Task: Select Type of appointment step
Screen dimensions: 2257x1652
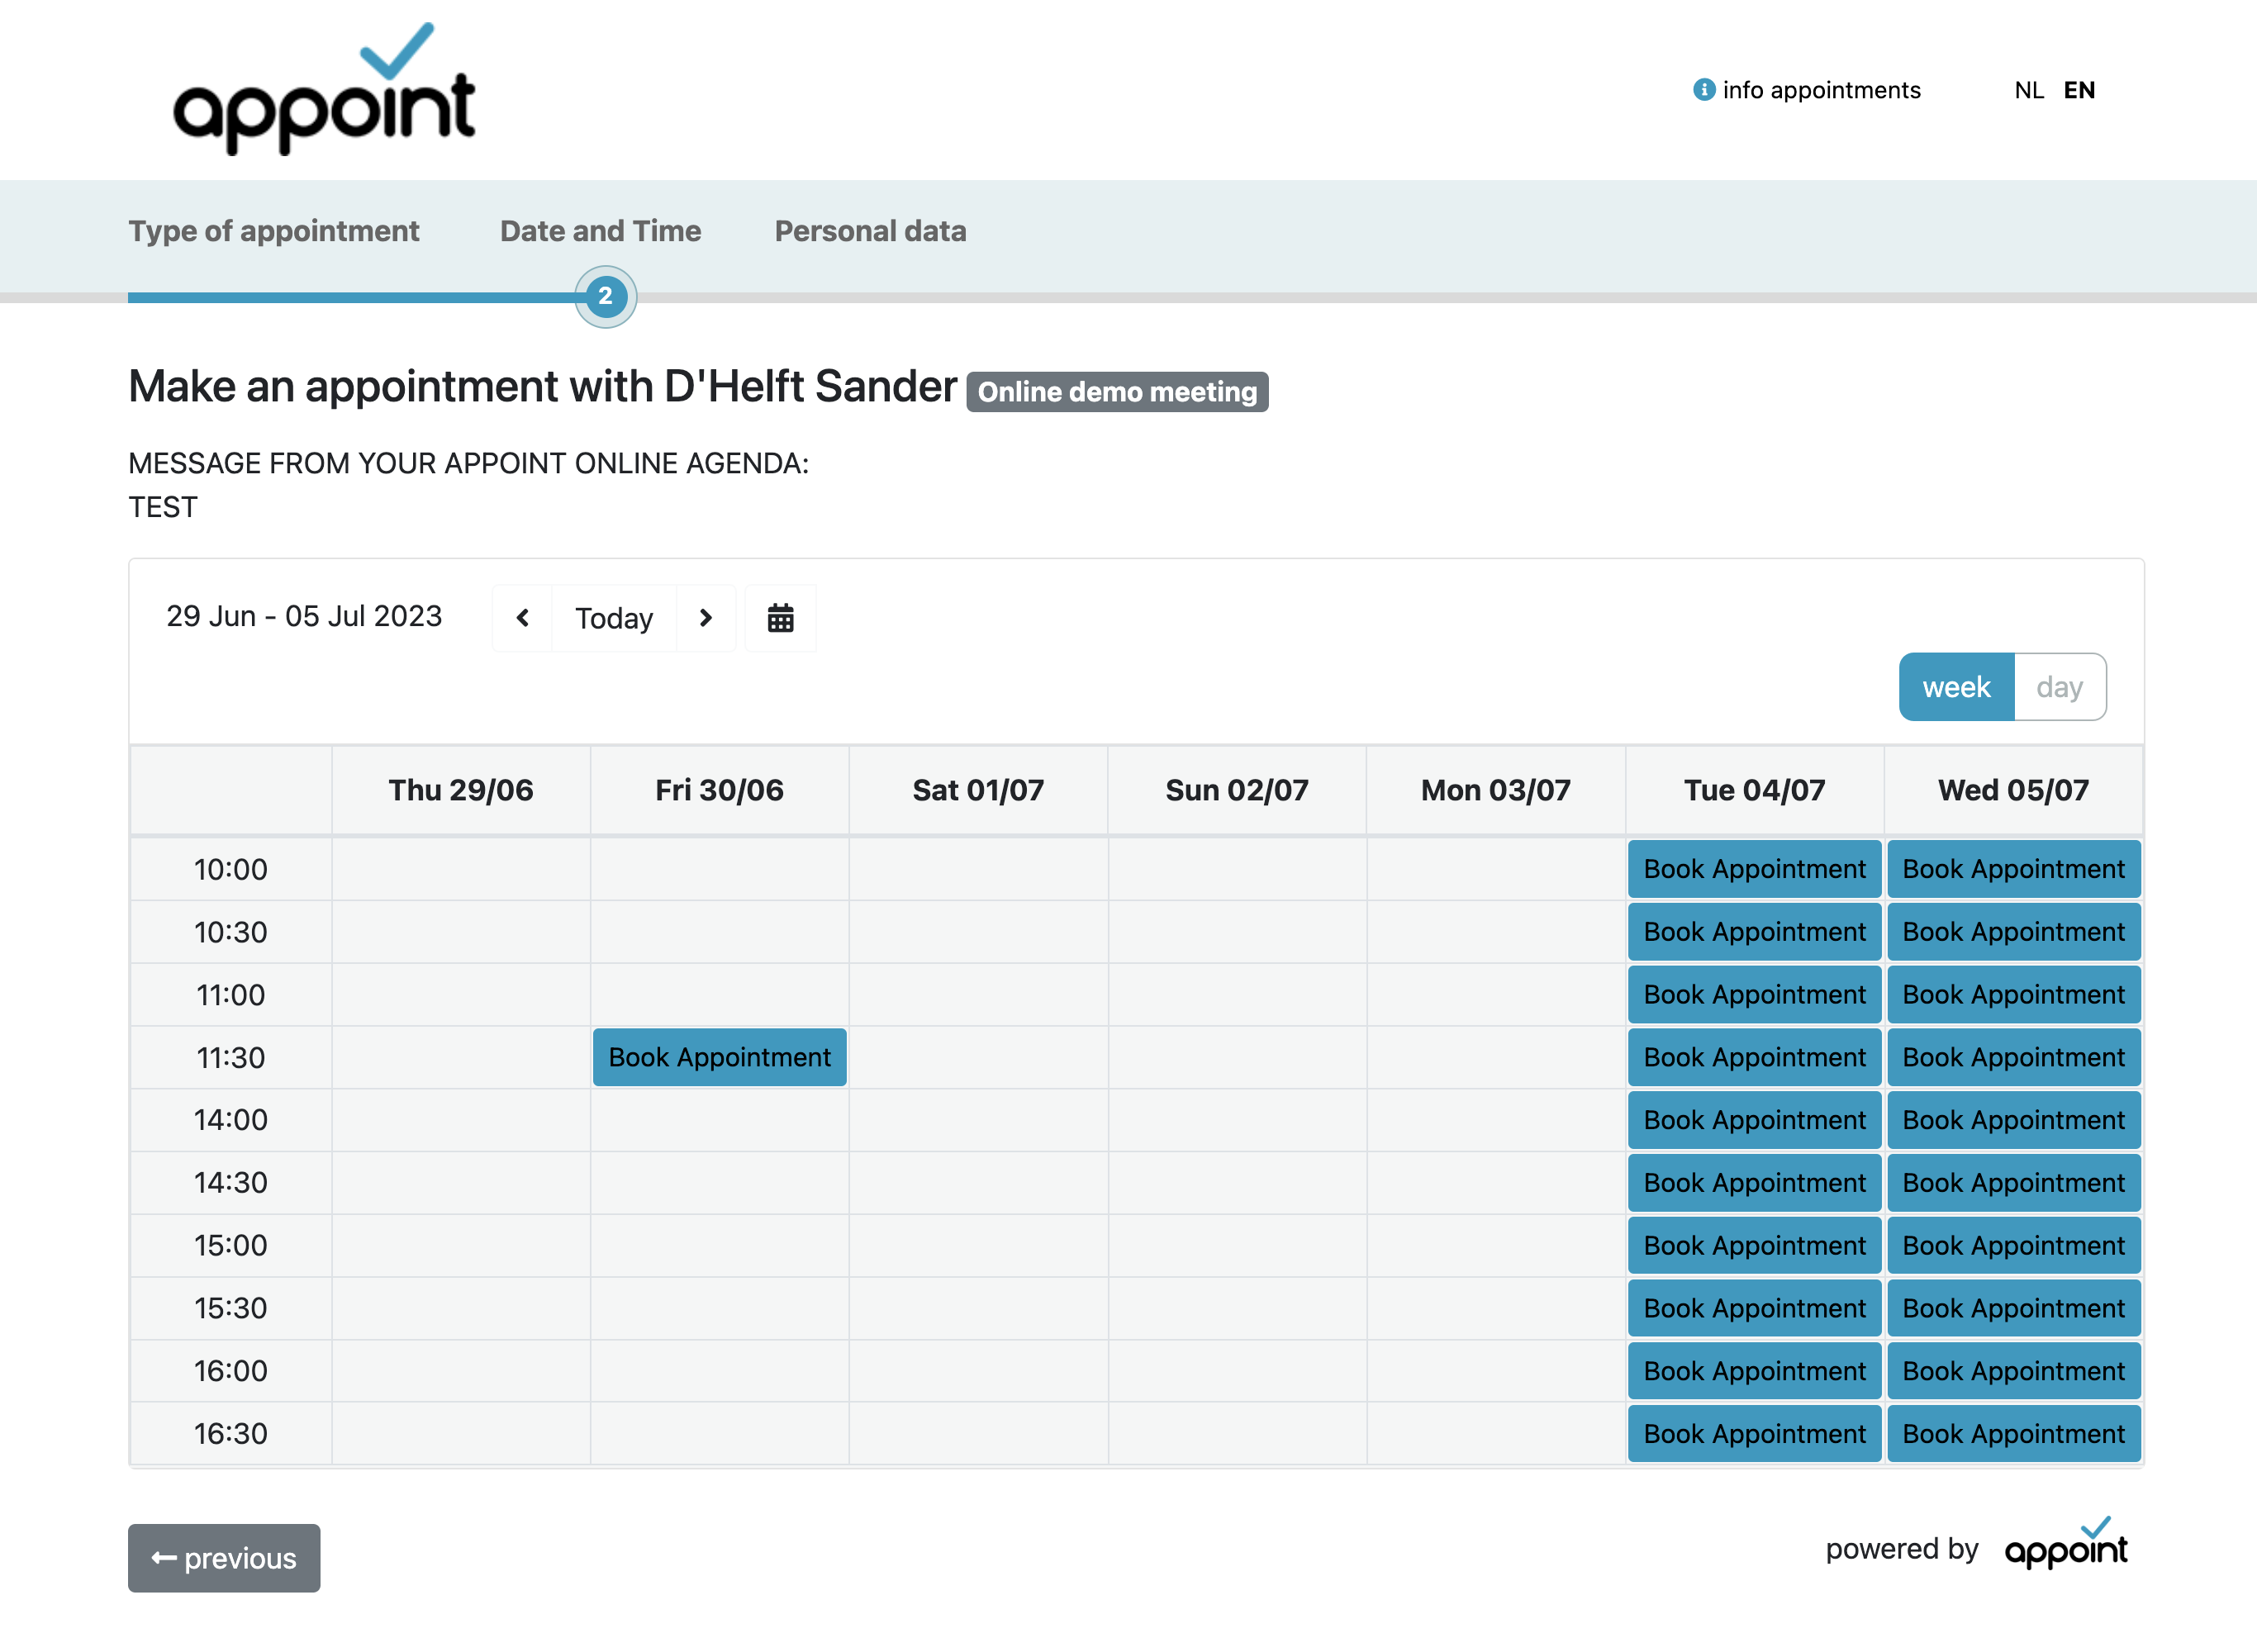Action: click(x=274, y=230)
